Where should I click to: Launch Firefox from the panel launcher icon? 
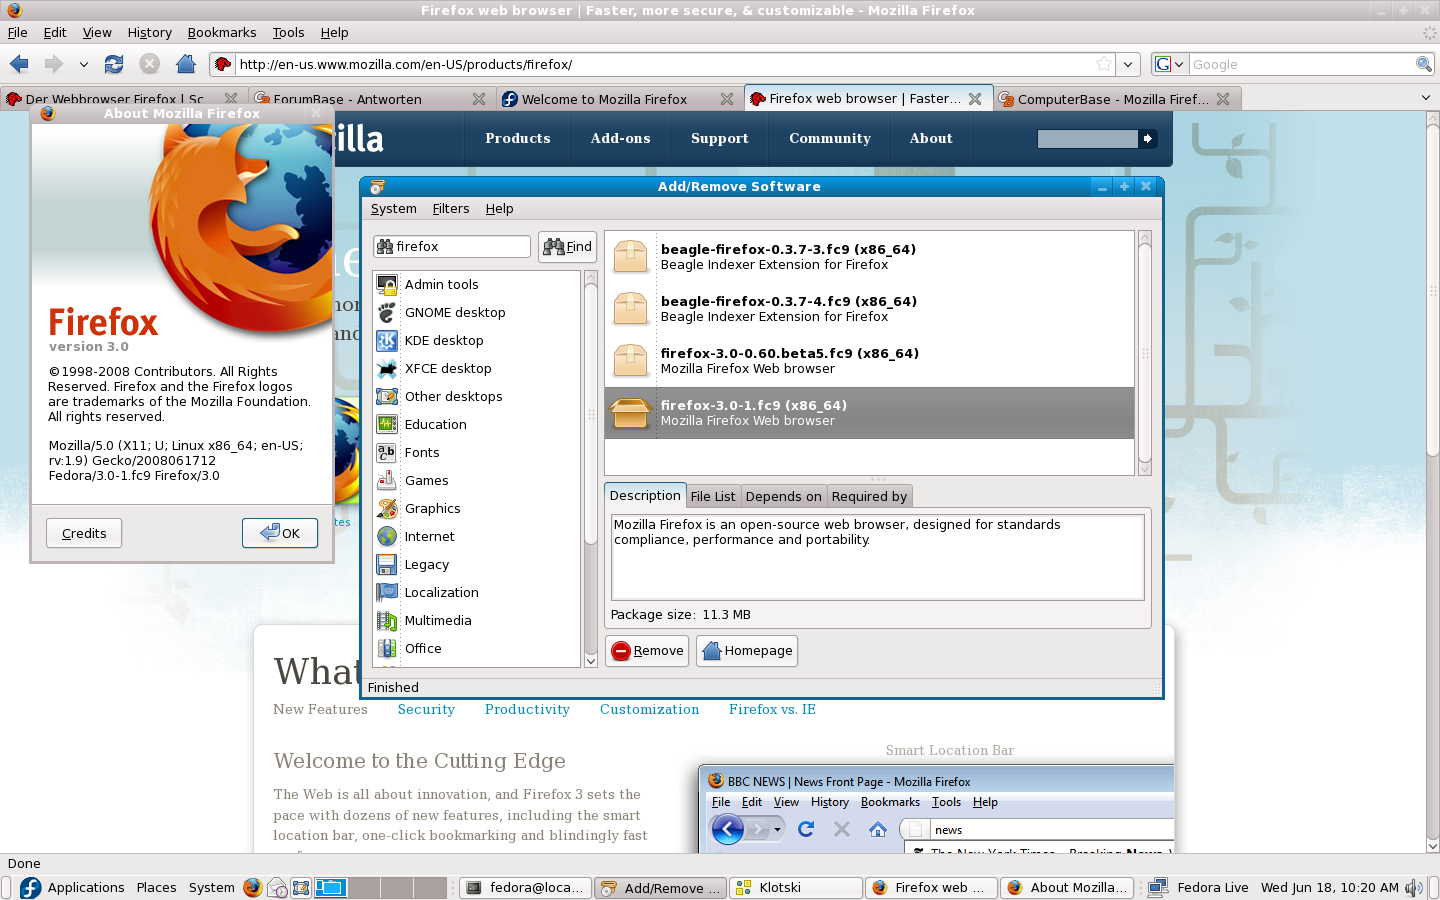252,887
